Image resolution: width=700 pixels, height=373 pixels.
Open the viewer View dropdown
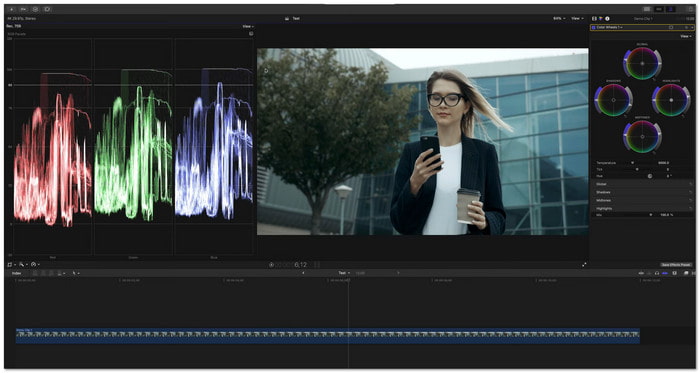(x=577, y=18)
